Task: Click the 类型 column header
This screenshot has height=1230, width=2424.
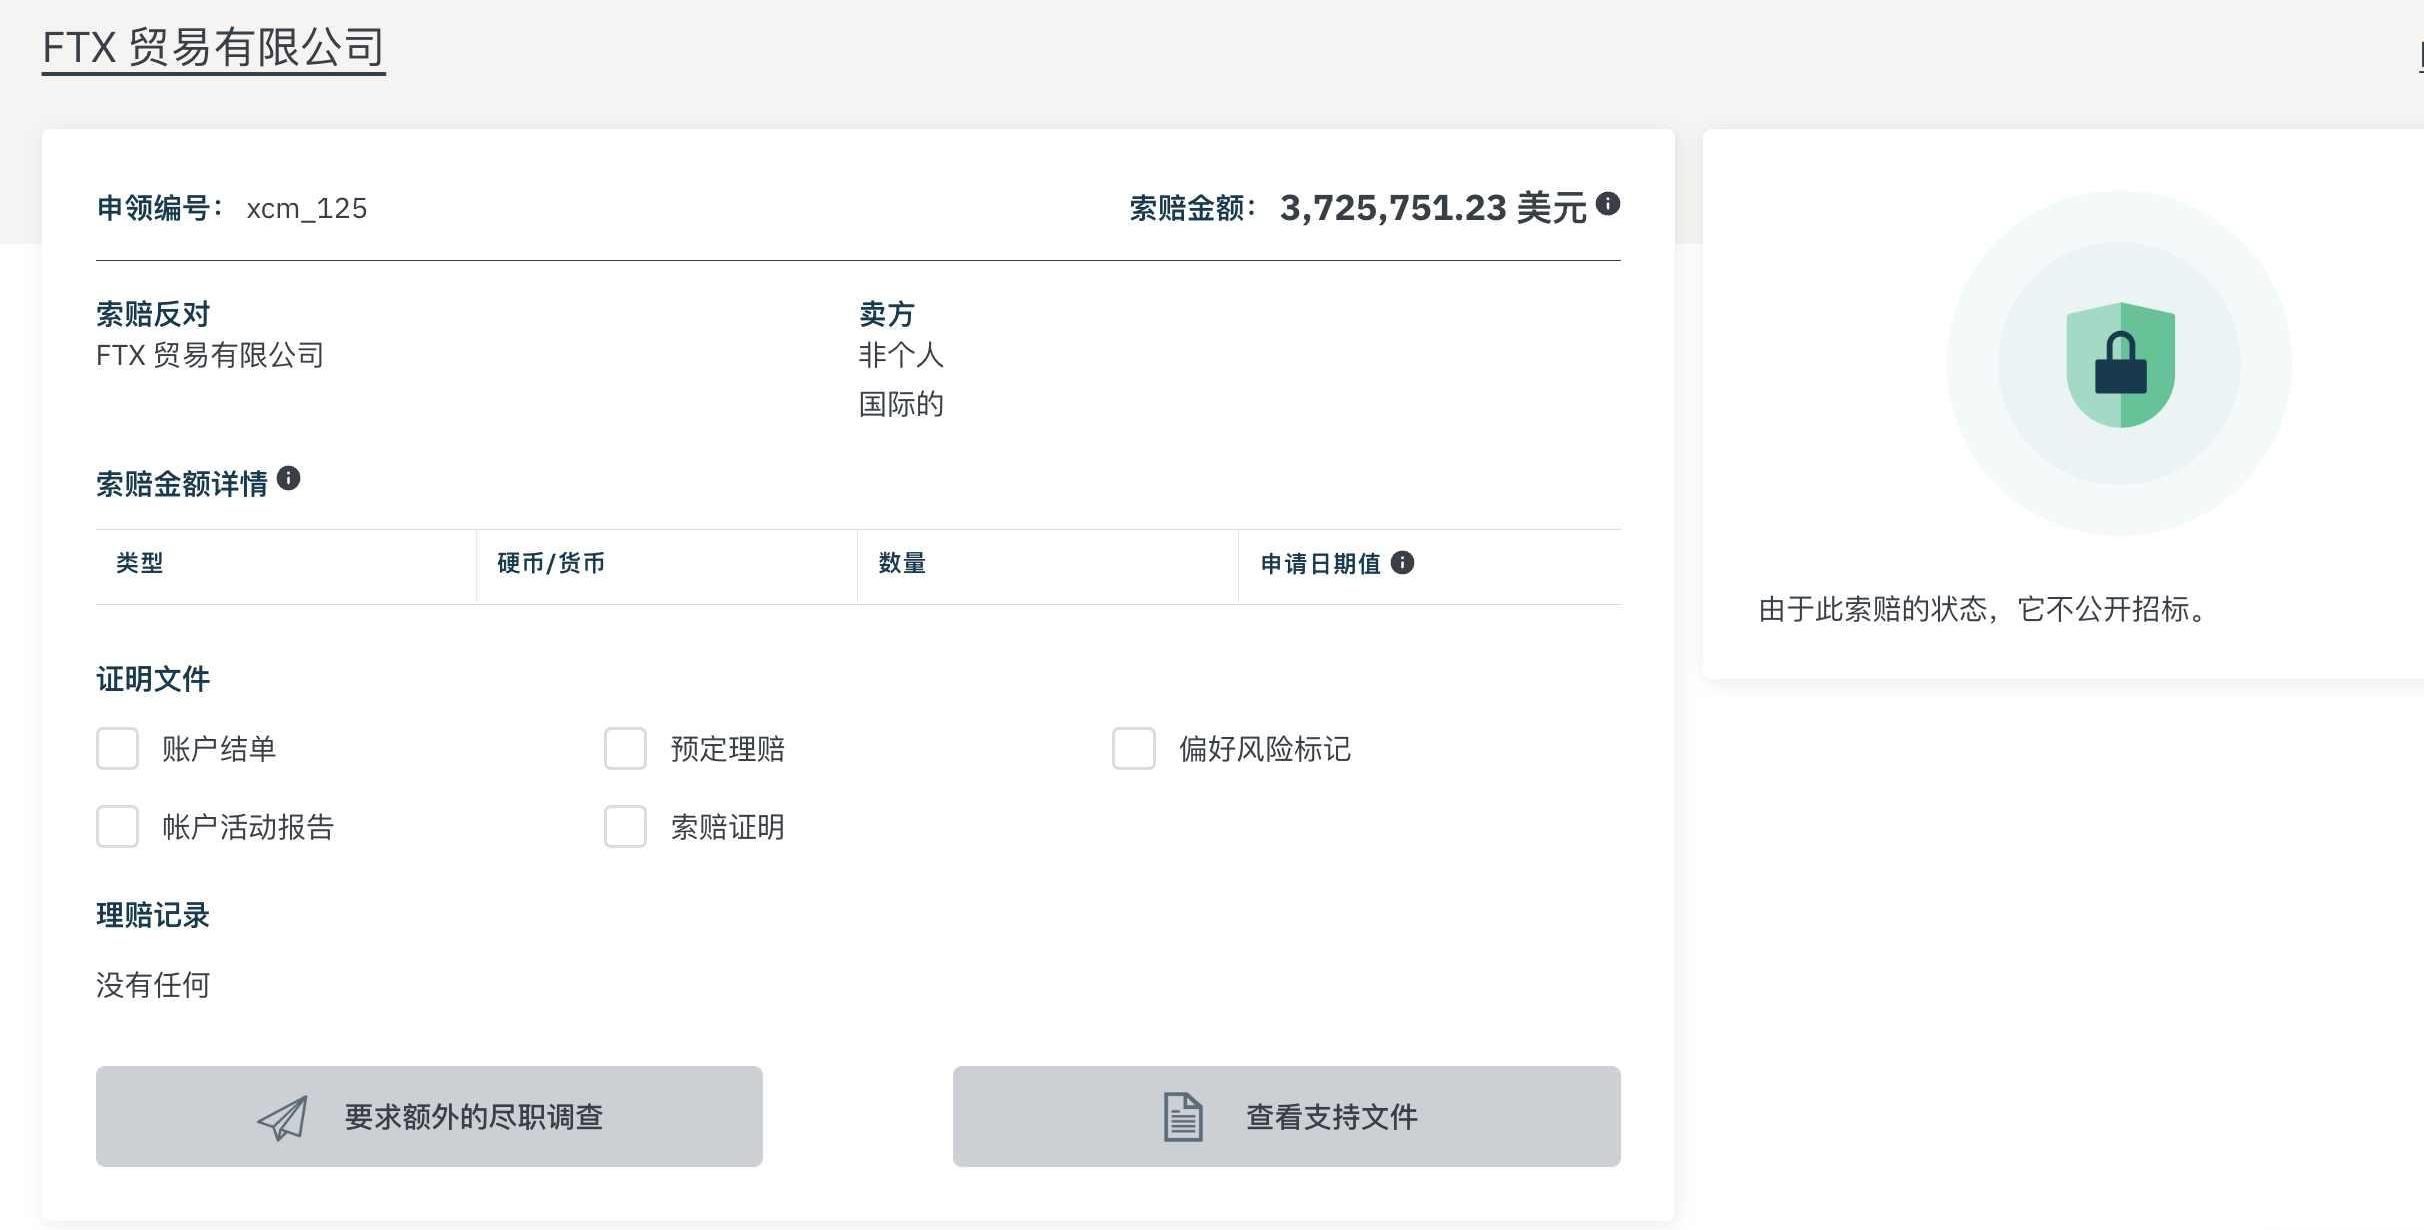Action: 140,563
